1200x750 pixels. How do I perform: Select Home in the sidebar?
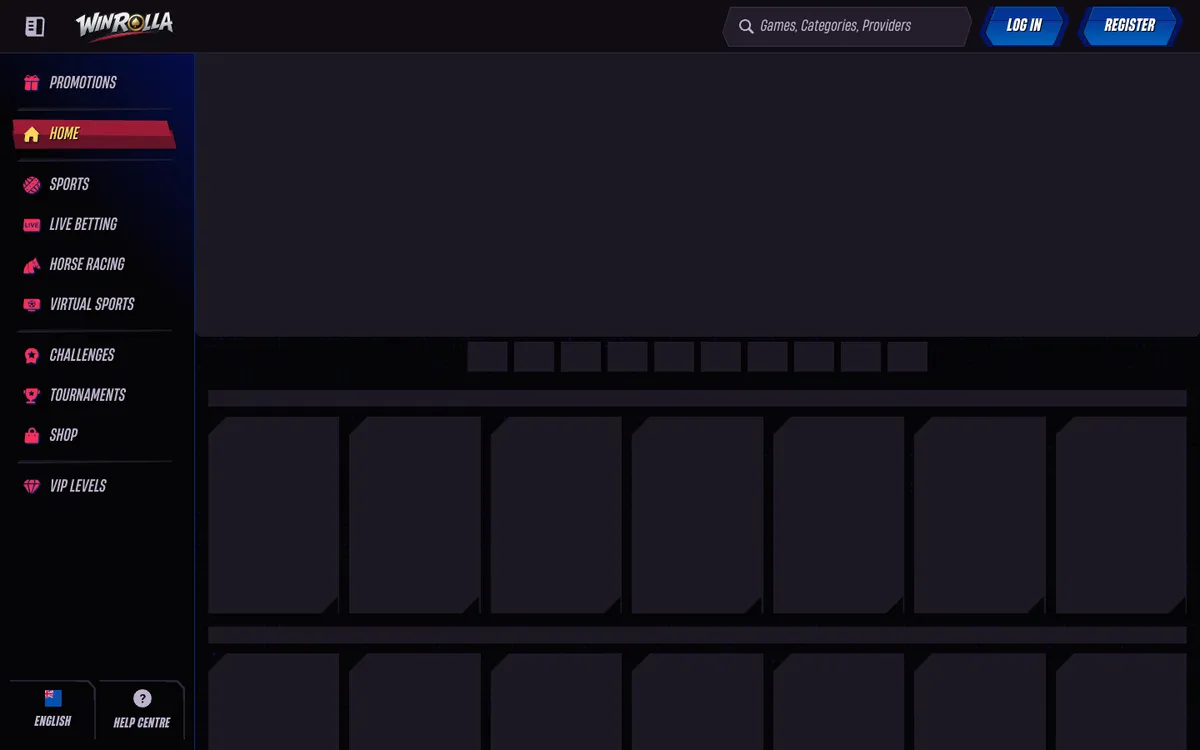click(94, 134)
